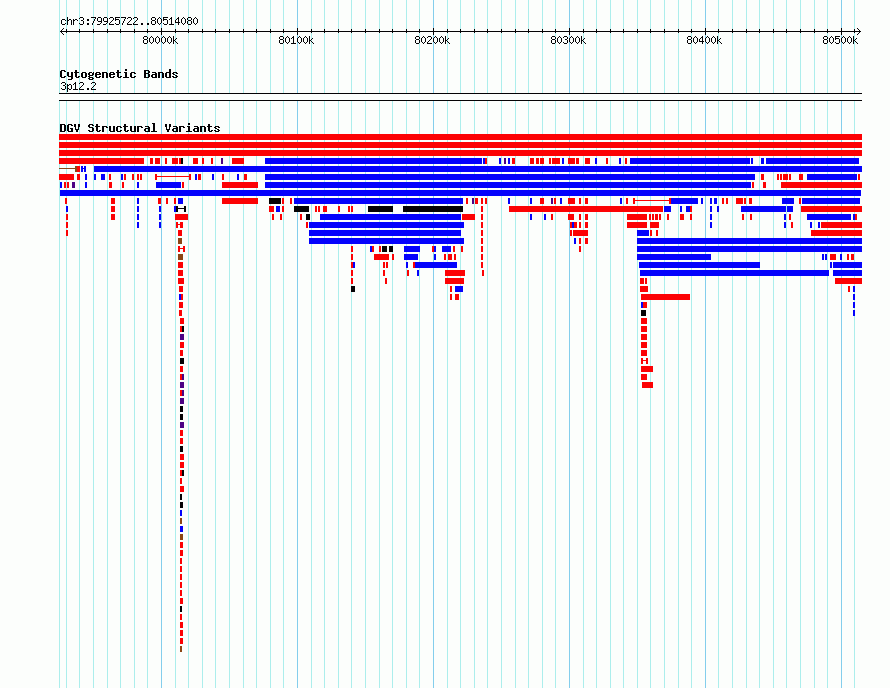Click short blue bar from 79997k to 80015k
This screenshot has height=688, width=890.
[169, 185]
